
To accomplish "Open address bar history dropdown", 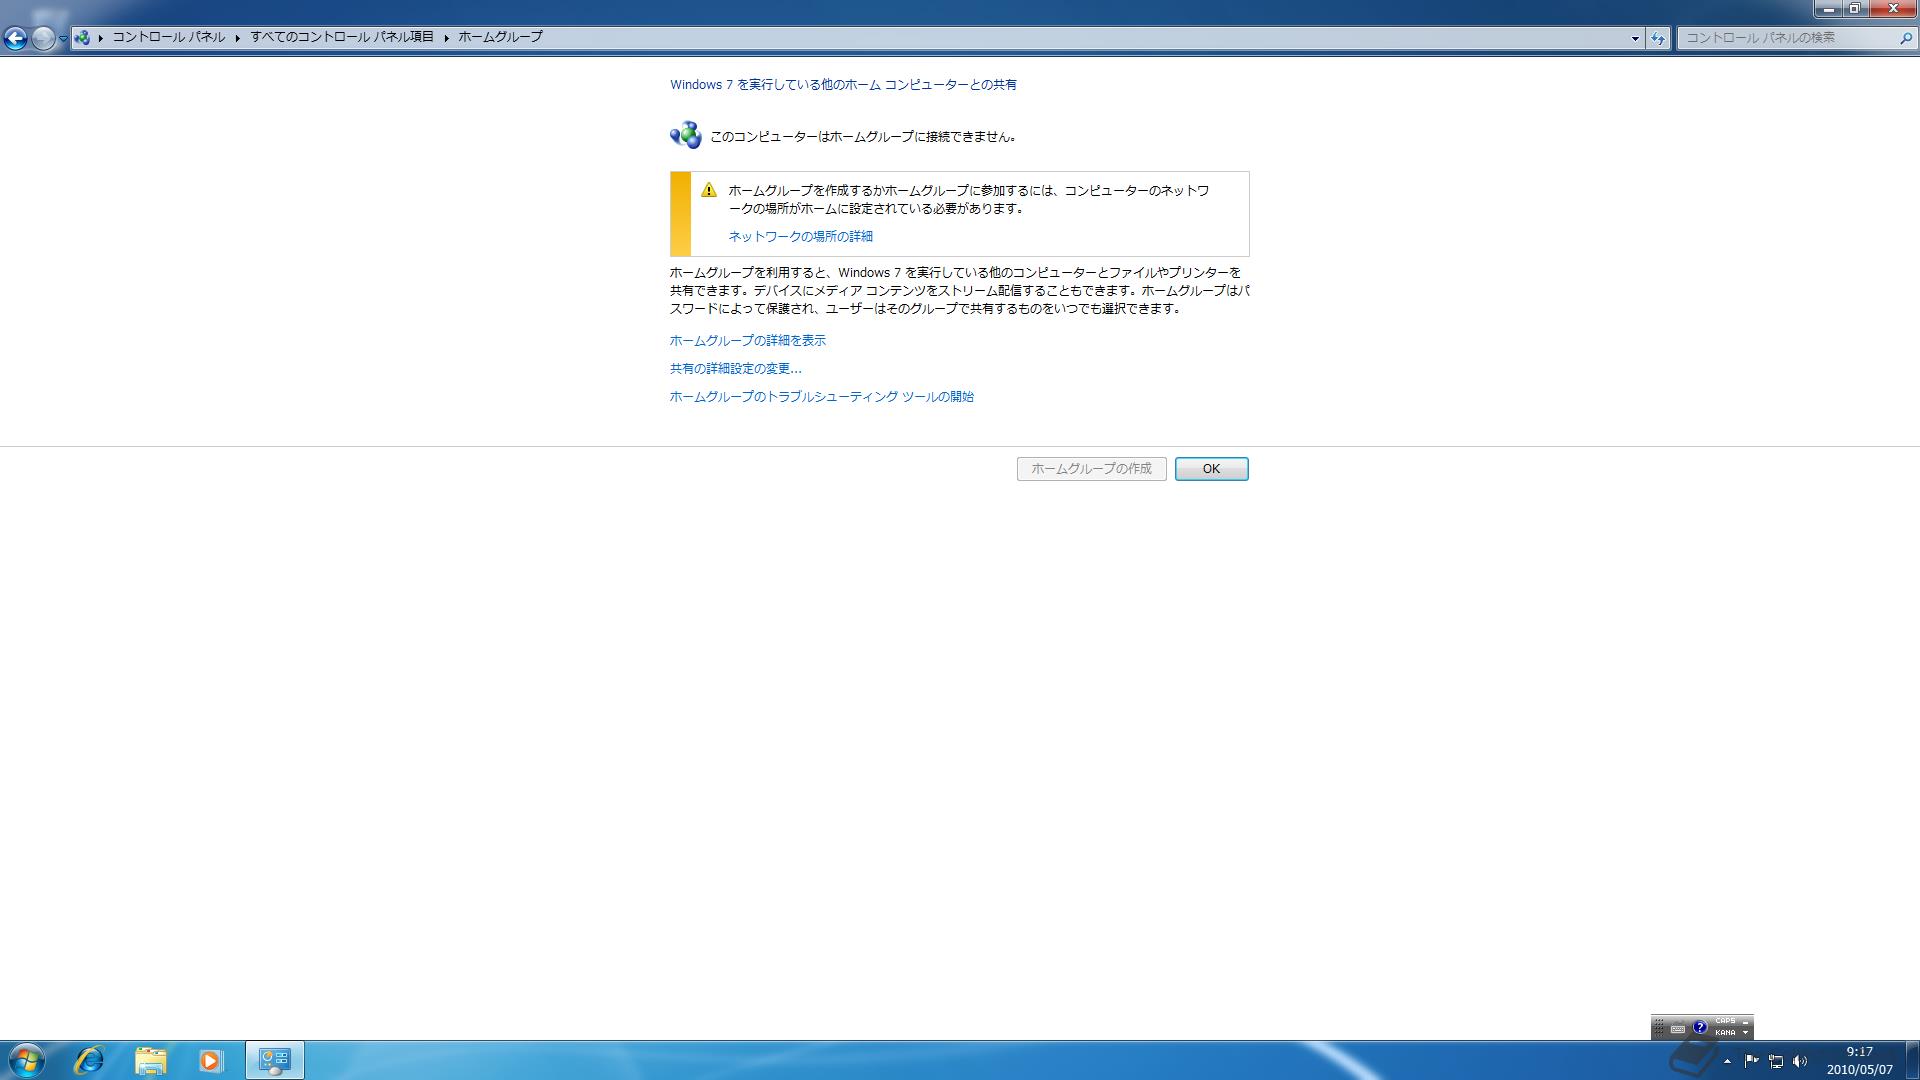I will 1635,38.
